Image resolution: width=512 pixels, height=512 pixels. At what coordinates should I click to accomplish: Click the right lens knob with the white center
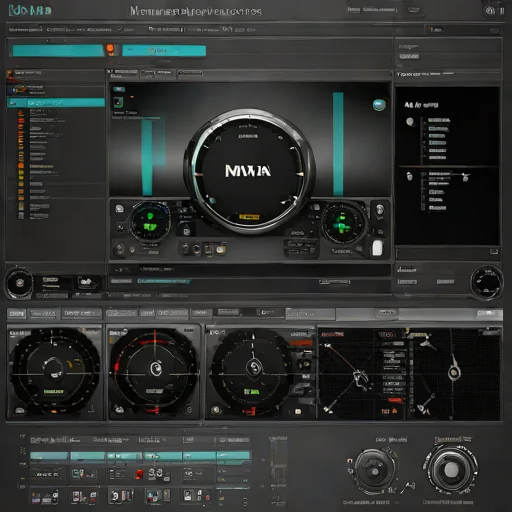pyautogui.click(x=451, y=470)
